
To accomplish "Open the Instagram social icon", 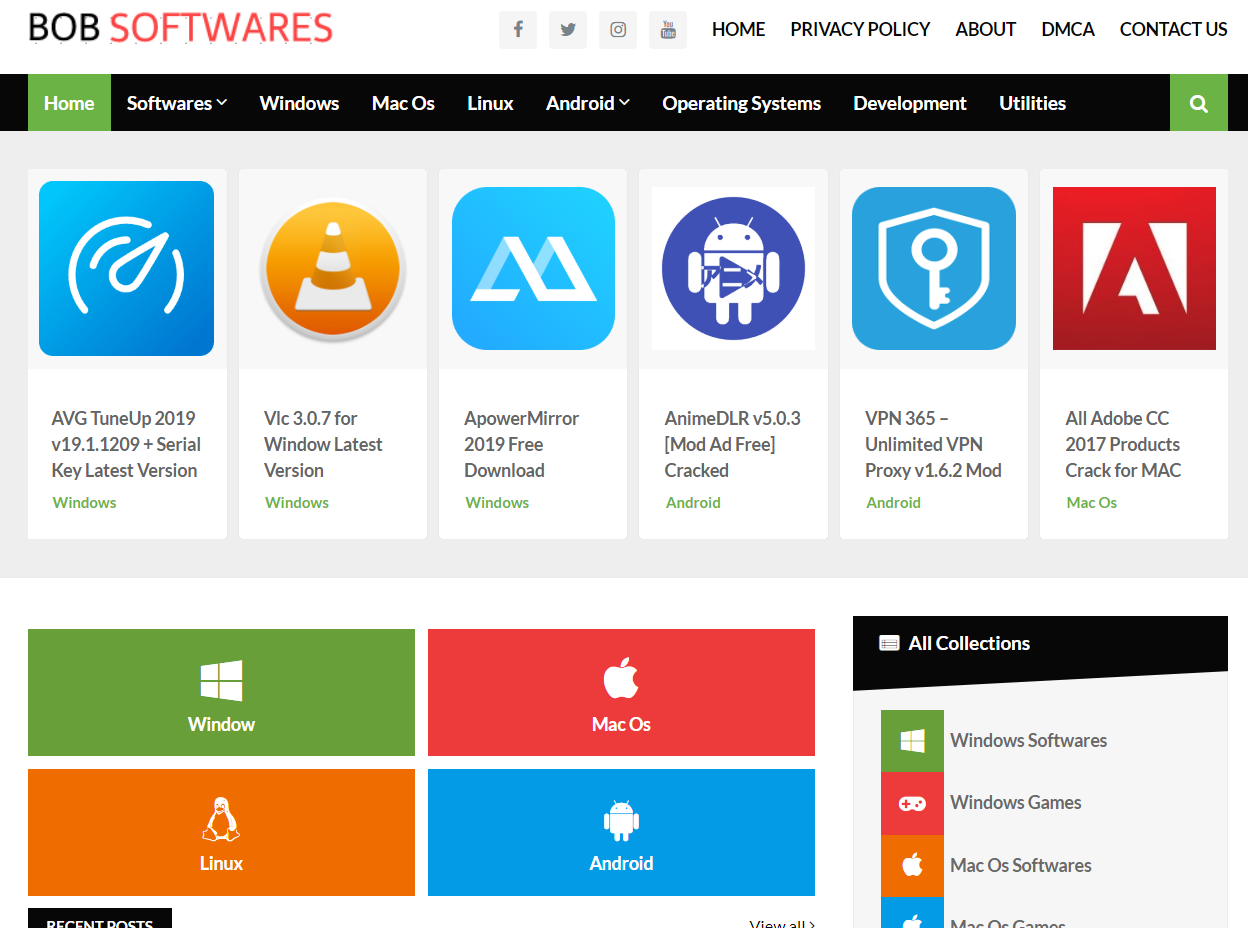I will tap(618, 30).
